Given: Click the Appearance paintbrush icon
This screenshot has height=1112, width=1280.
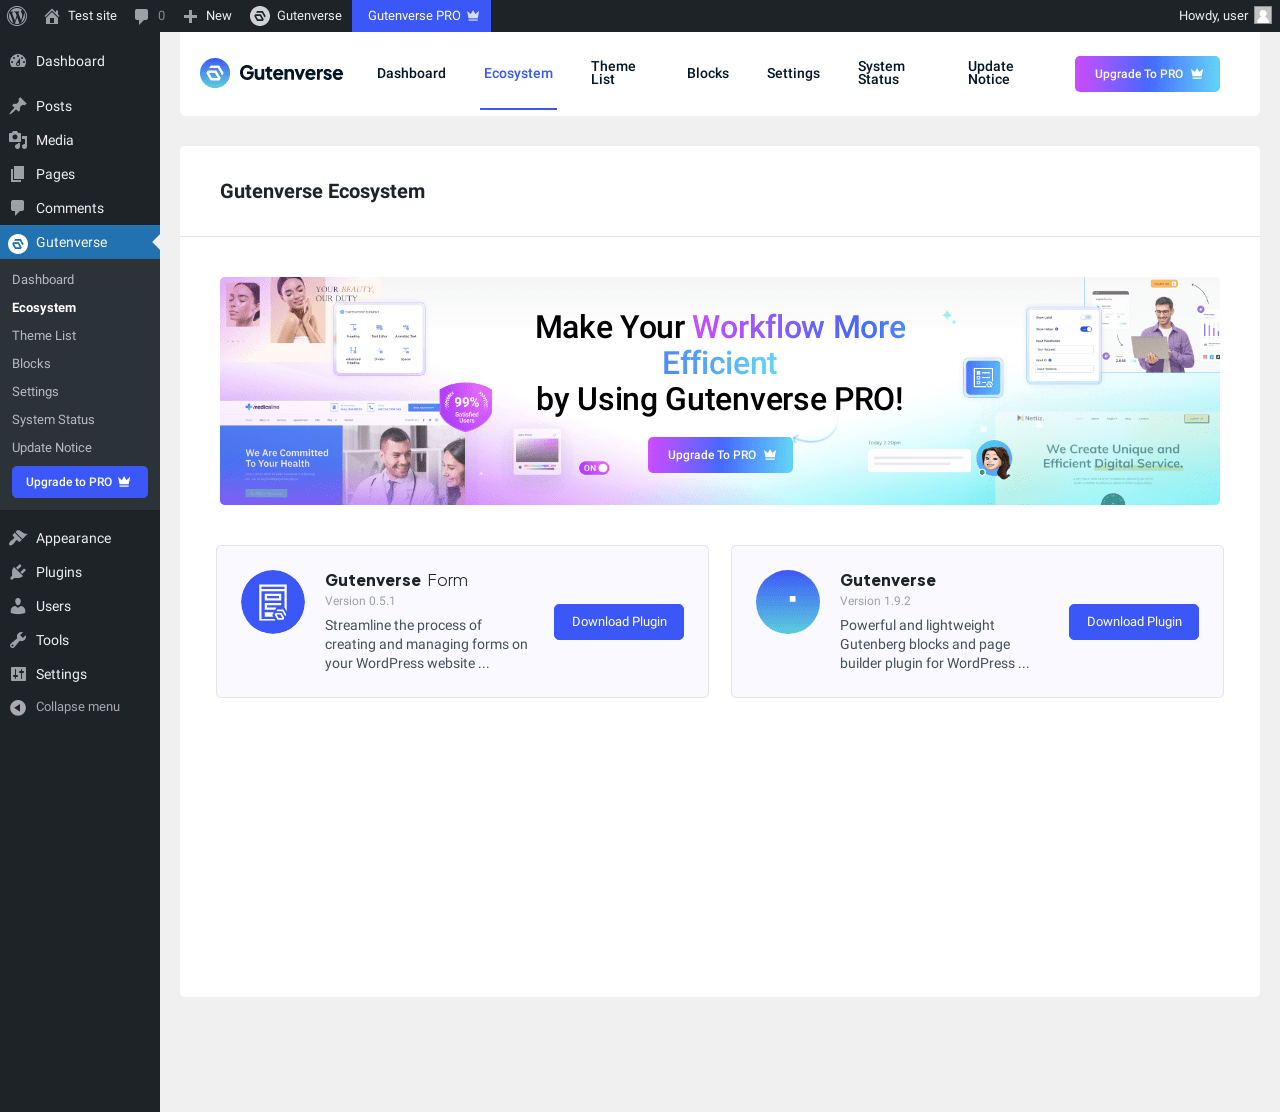Looking at the screenshot, I should (18, 538).
